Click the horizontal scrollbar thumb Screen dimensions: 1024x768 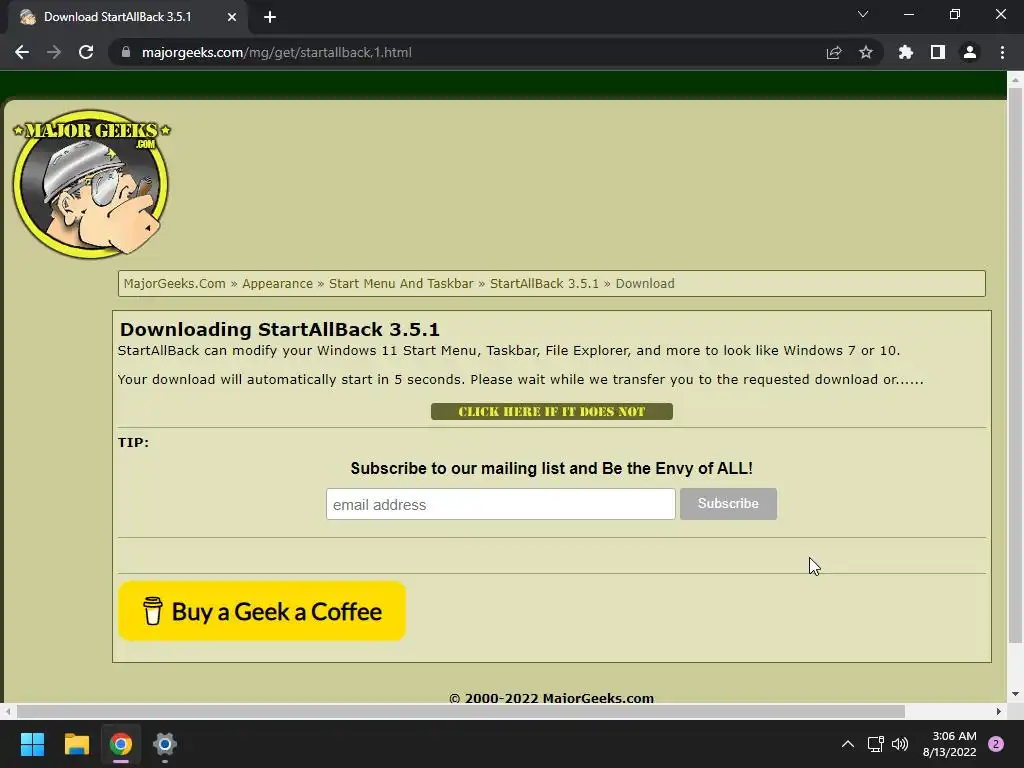(460, 711)
